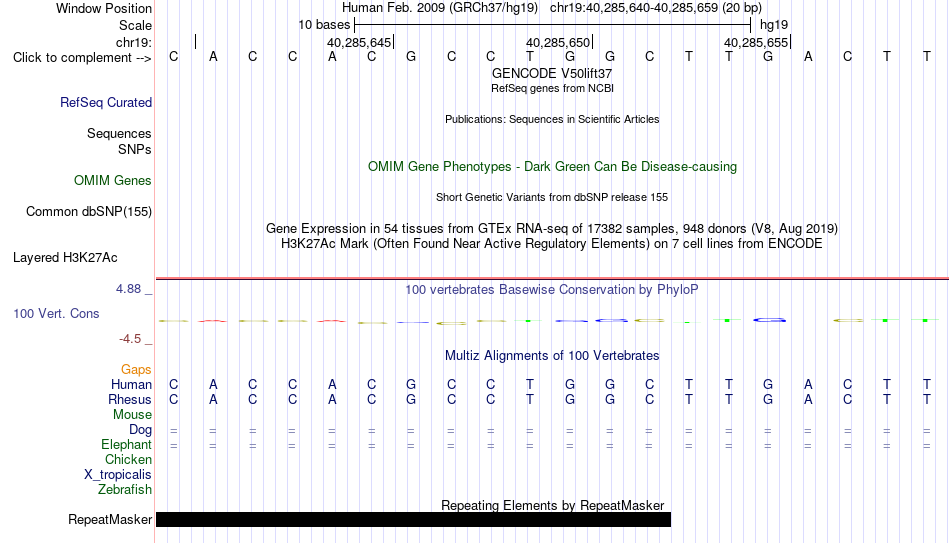Click the Sequences track label
This screenshot has height=543, width=950.
pyautogui.click(x=119, y=133)
